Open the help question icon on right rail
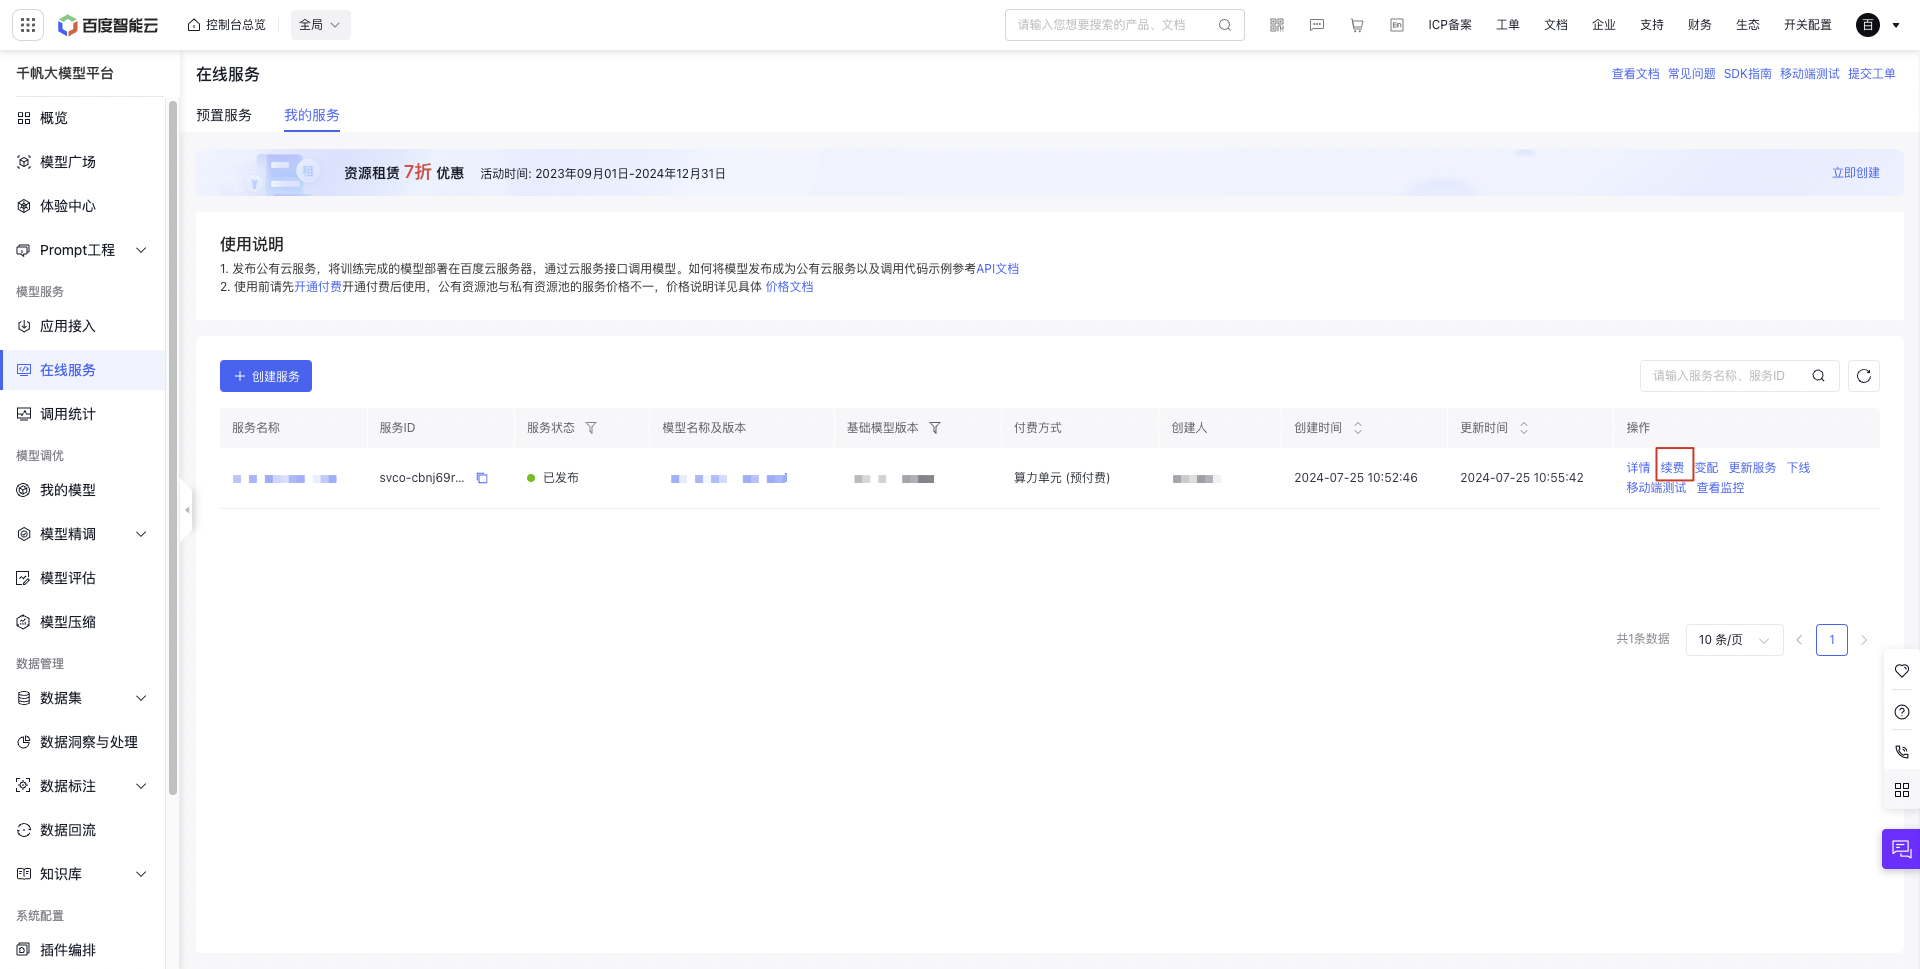Image resolution: width=1920 pixels, height=969 pixels. click(x=1902, y=712)
